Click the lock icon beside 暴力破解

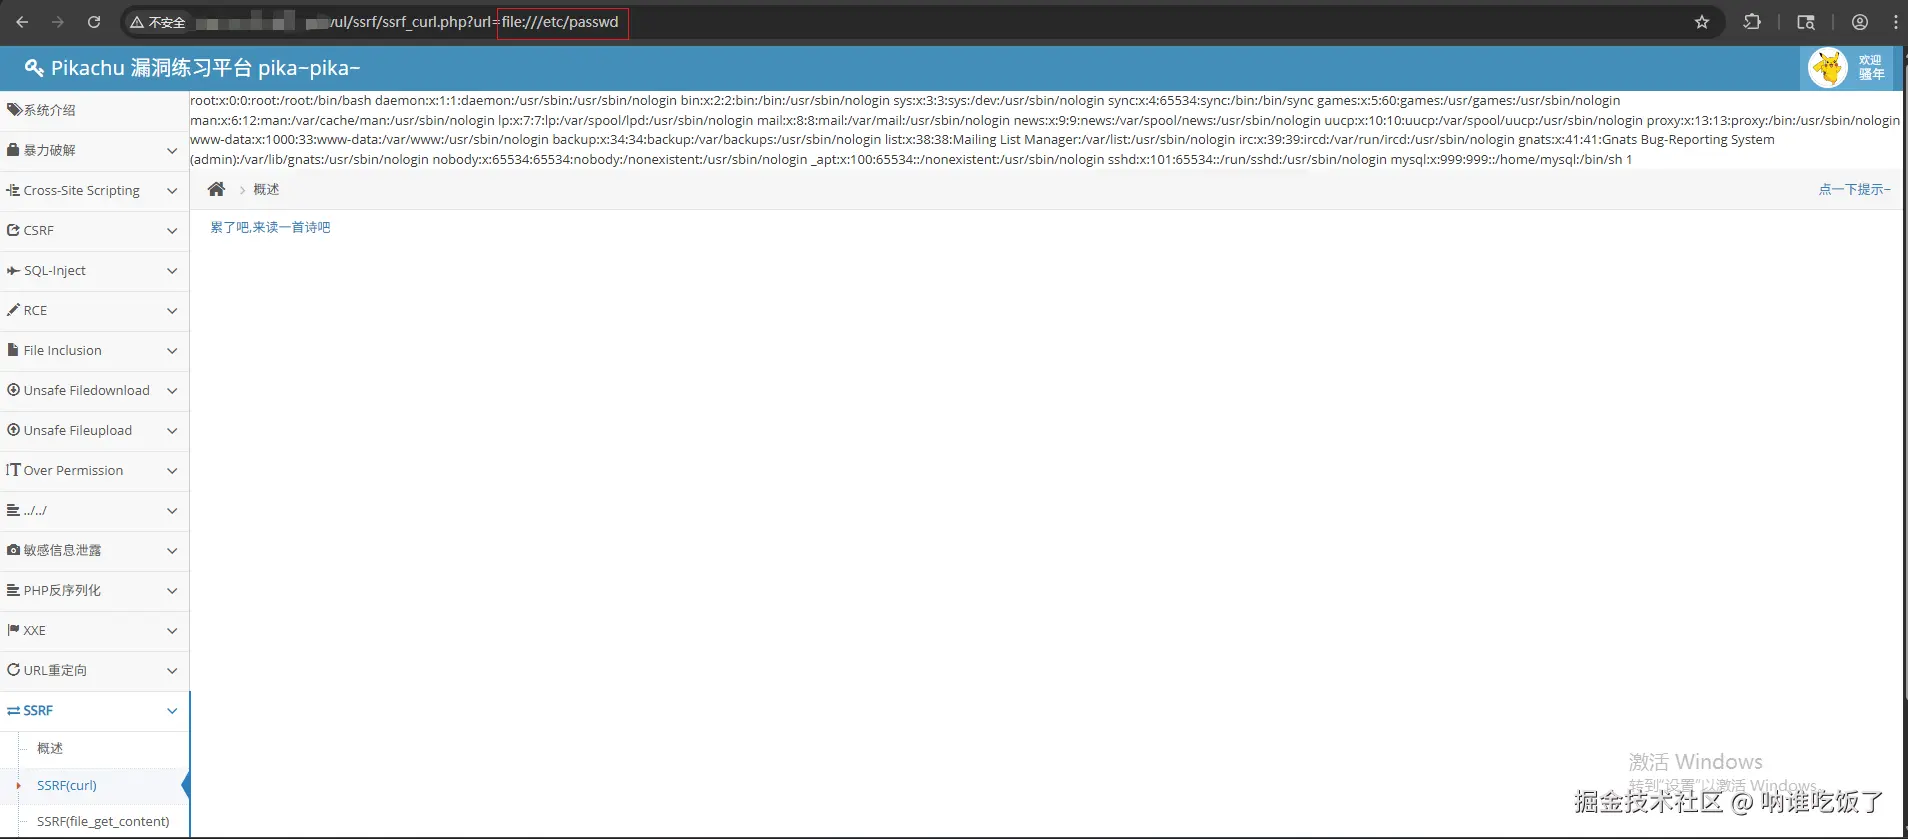(13, 150)
